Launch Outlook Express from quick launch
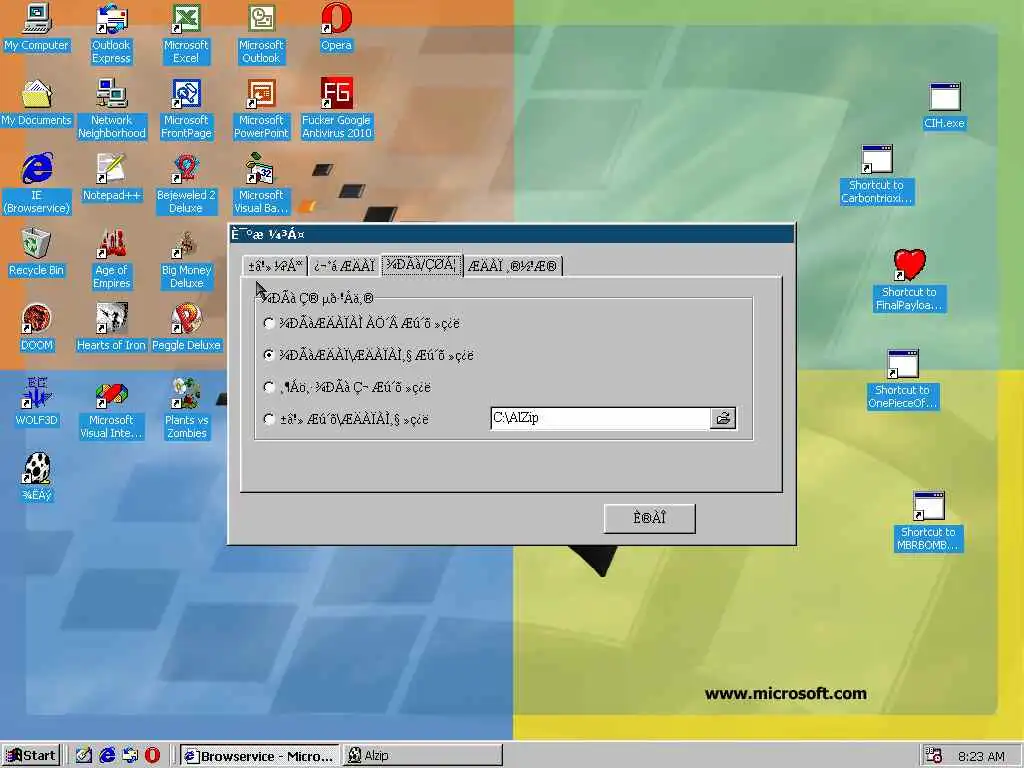Viewport: 1024px width, 768px height. tap(130, 756)
